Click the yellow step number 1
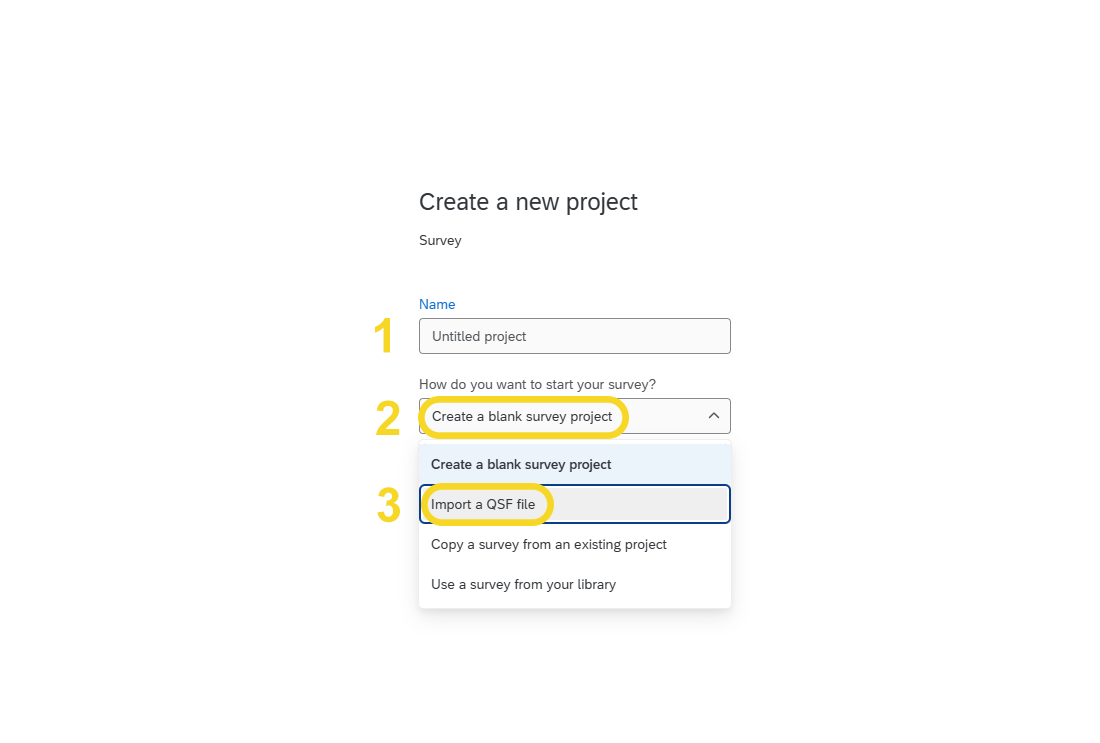The height and width of the screenshot is (743, 1100). point(384,337)
